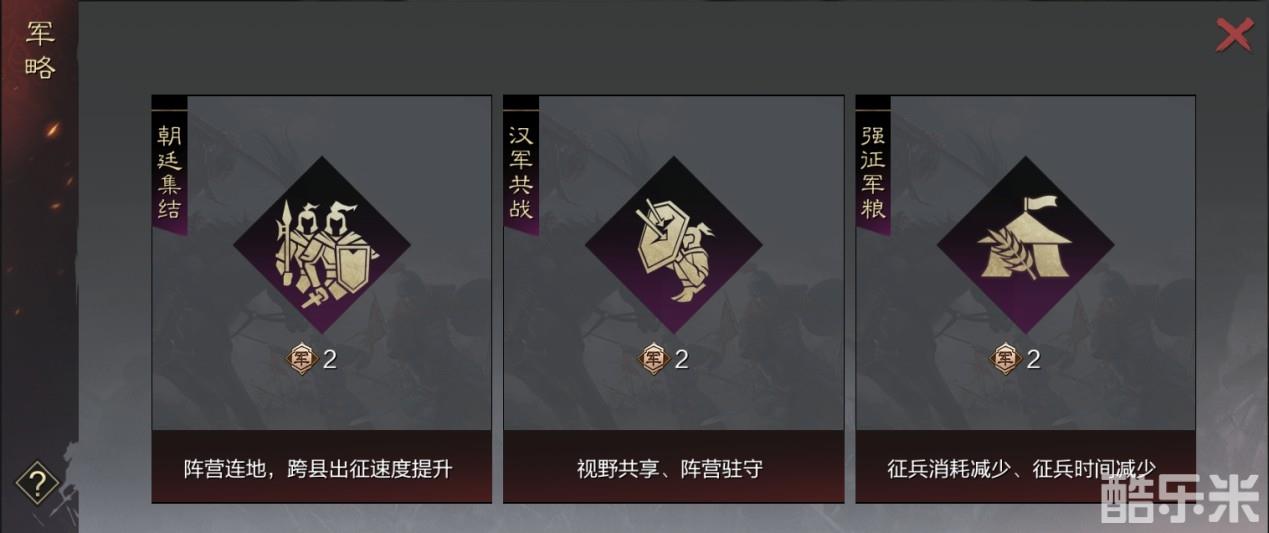Click description 征兵消耗减少、征兵时间减少
The image size is (1269, 533).
point(1021,468)
